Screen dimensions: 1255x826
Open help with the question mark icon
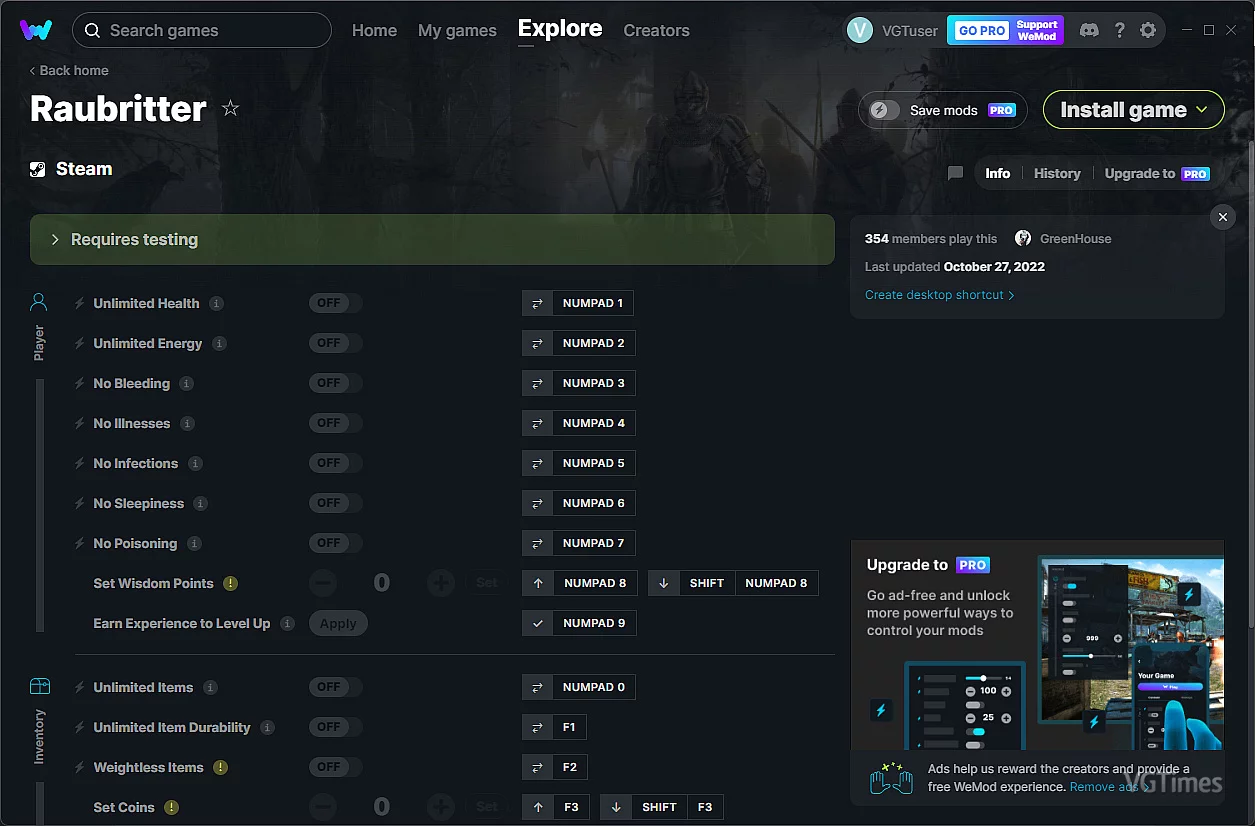[1120, 30]
